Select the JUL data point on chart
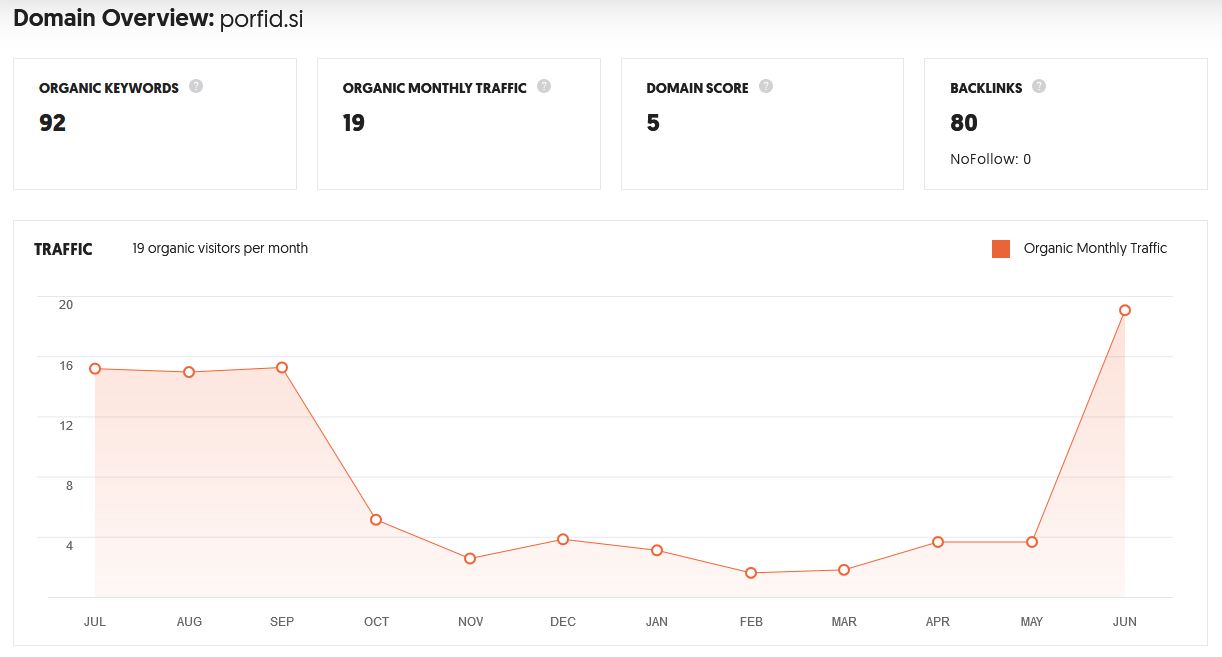1222x657 pixels. coord(95,369)
